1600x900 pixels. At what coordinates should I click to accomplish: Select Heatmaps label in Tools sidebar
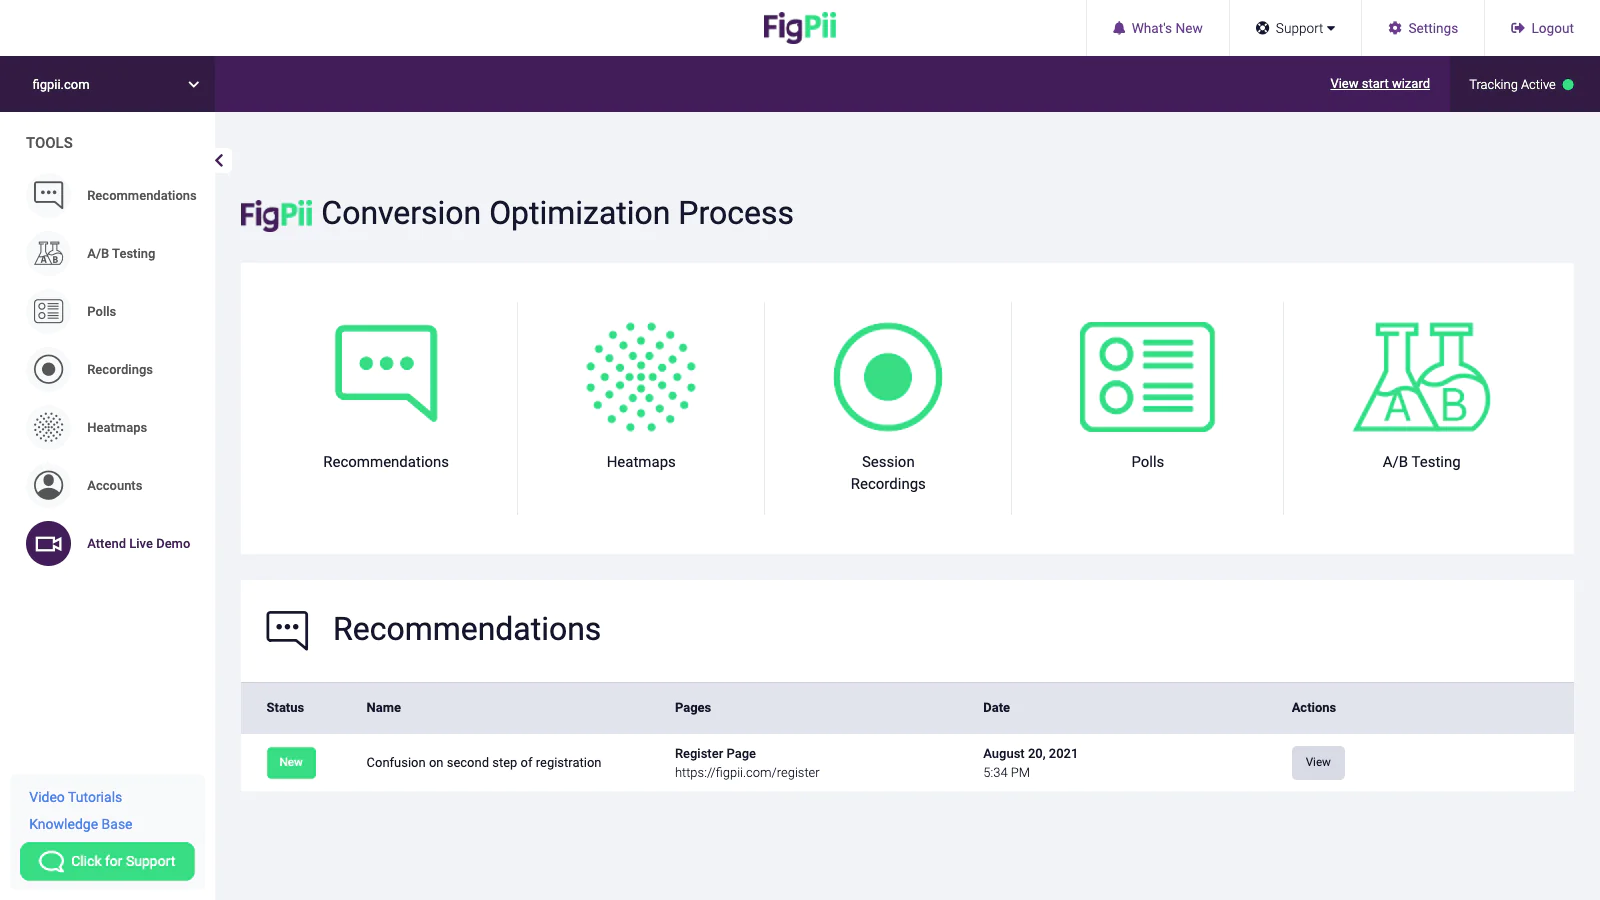click(117, 428)
